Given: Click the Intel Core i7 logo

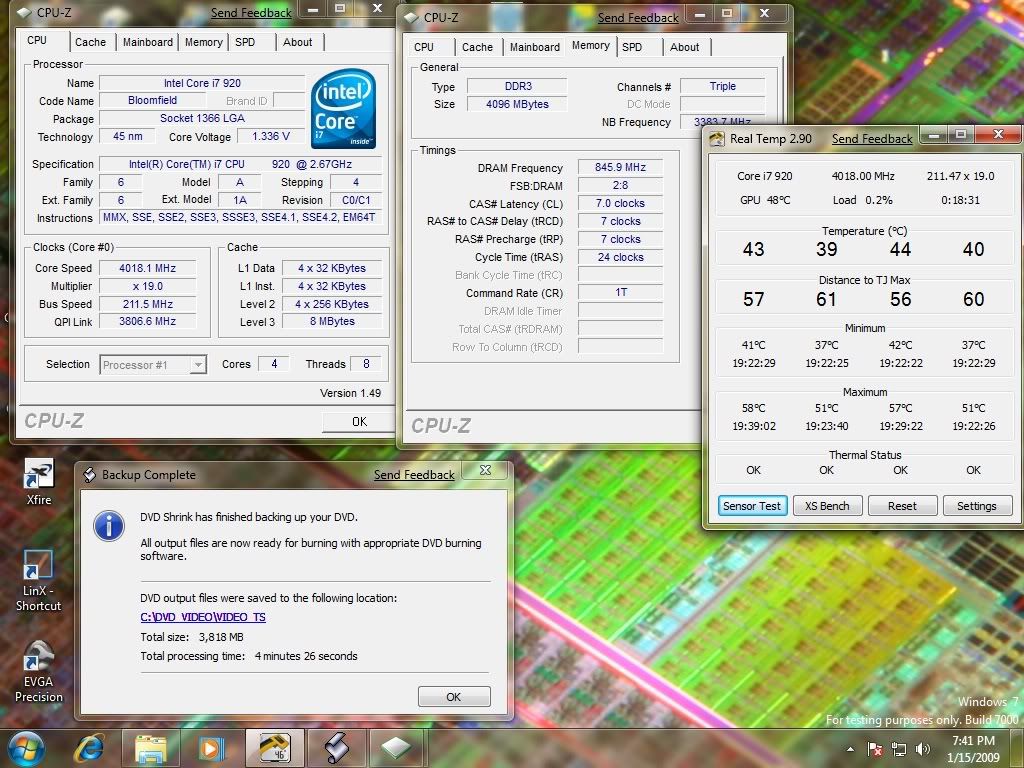Looking at the screenshot, I should 343,108.
